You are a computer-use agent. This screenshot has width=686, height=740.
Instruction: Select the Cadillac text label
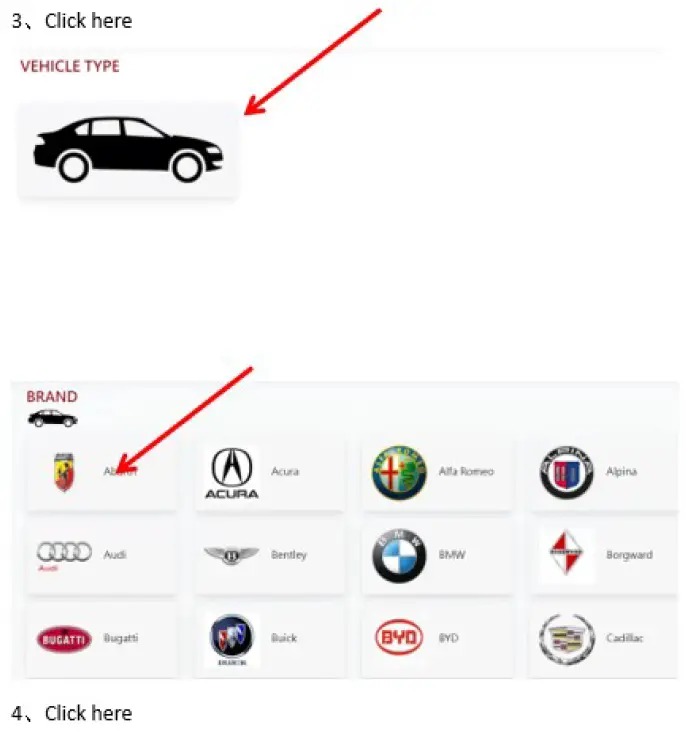[x=625, y=638]
